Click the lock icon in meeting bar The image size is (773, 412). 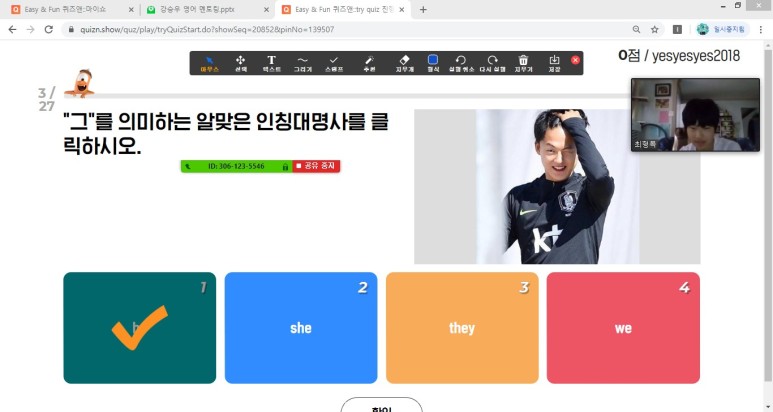point(285,167)
